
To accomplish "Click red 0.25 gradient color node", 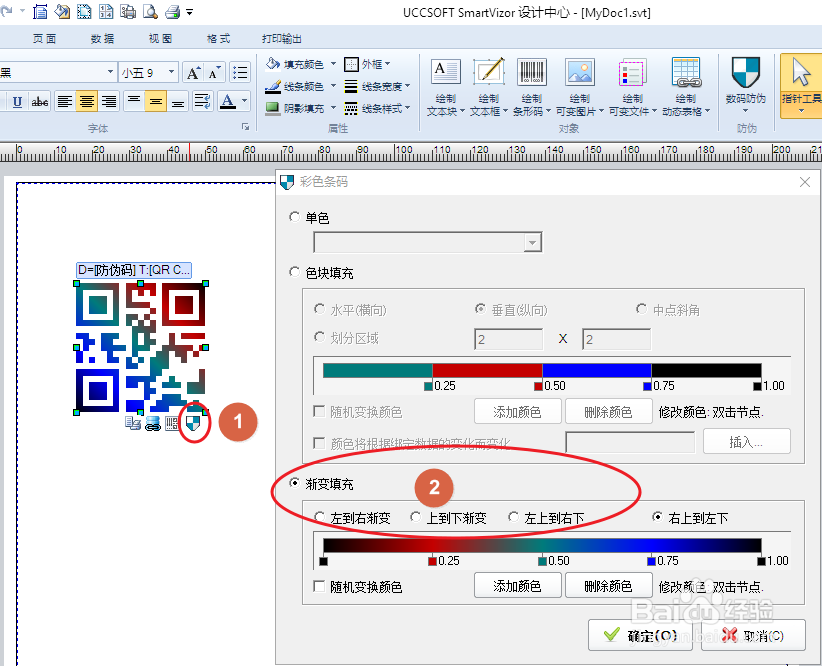I will (x=432, y=561).
